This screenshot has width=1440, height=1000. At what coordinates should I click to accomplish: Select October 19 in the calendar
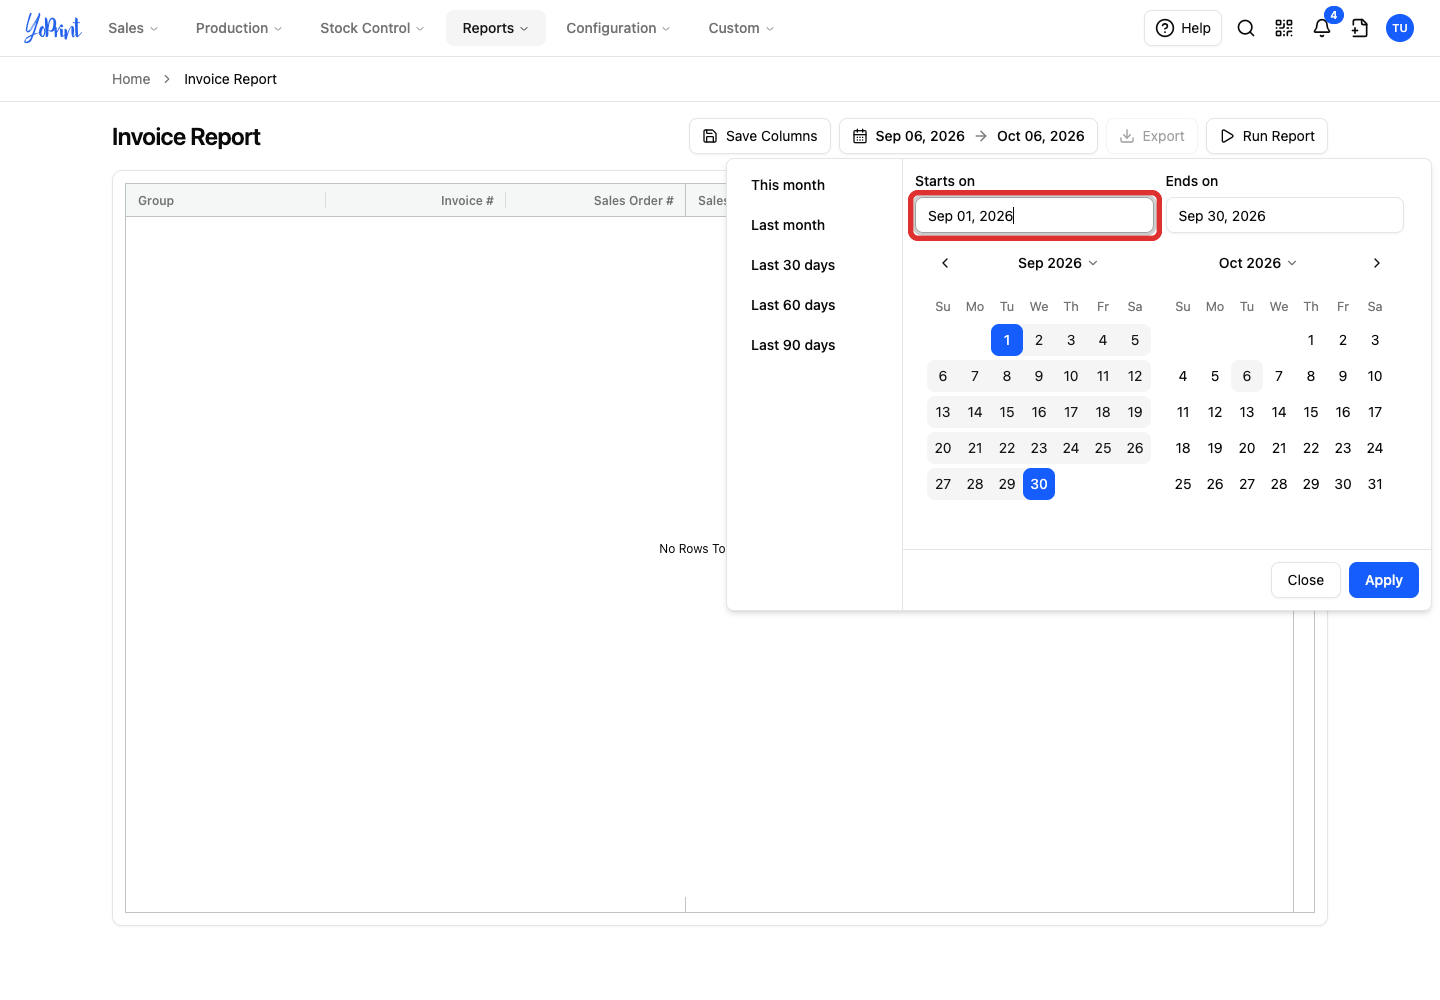[x=1215, y=448]
